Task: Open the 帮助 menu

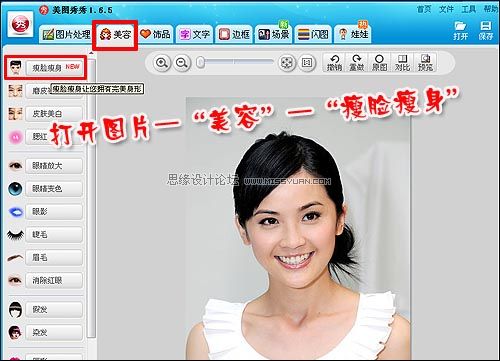Action: point(491,9)
